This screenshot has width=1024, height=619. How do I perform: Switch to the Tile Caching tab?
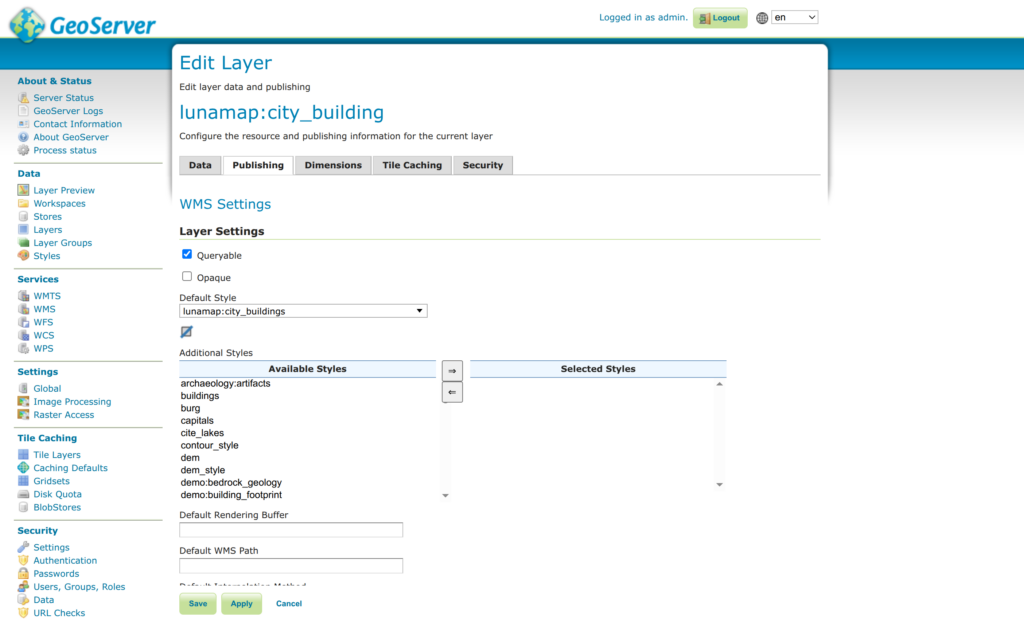(x=412, y=165)
